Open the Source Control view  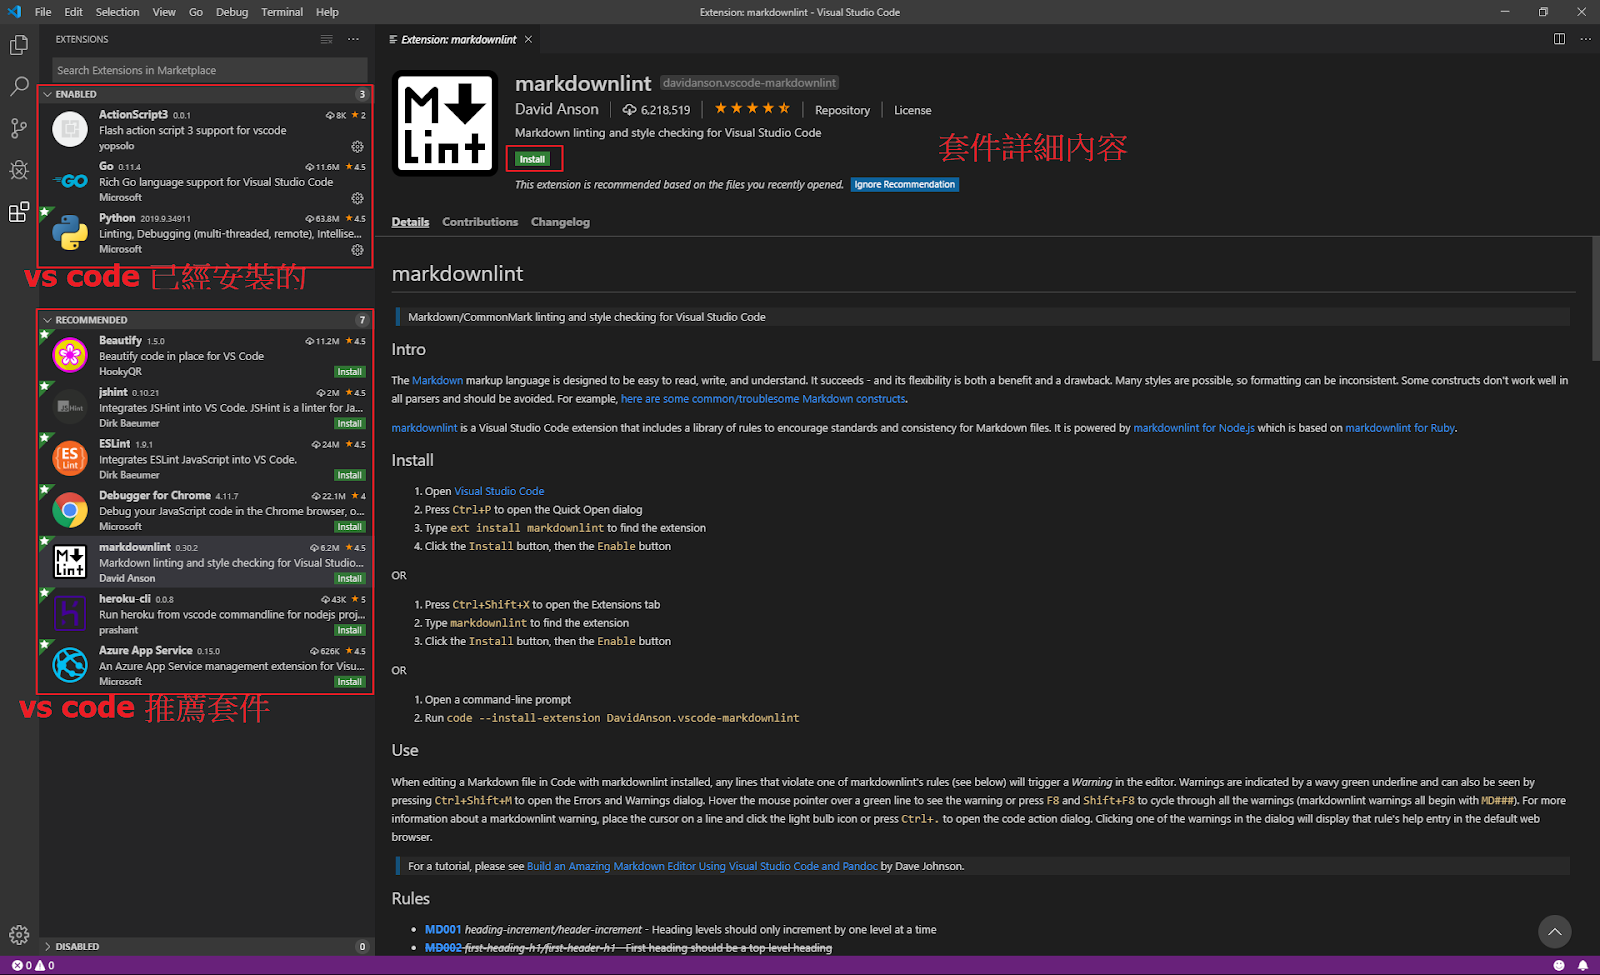pos(19,128)
